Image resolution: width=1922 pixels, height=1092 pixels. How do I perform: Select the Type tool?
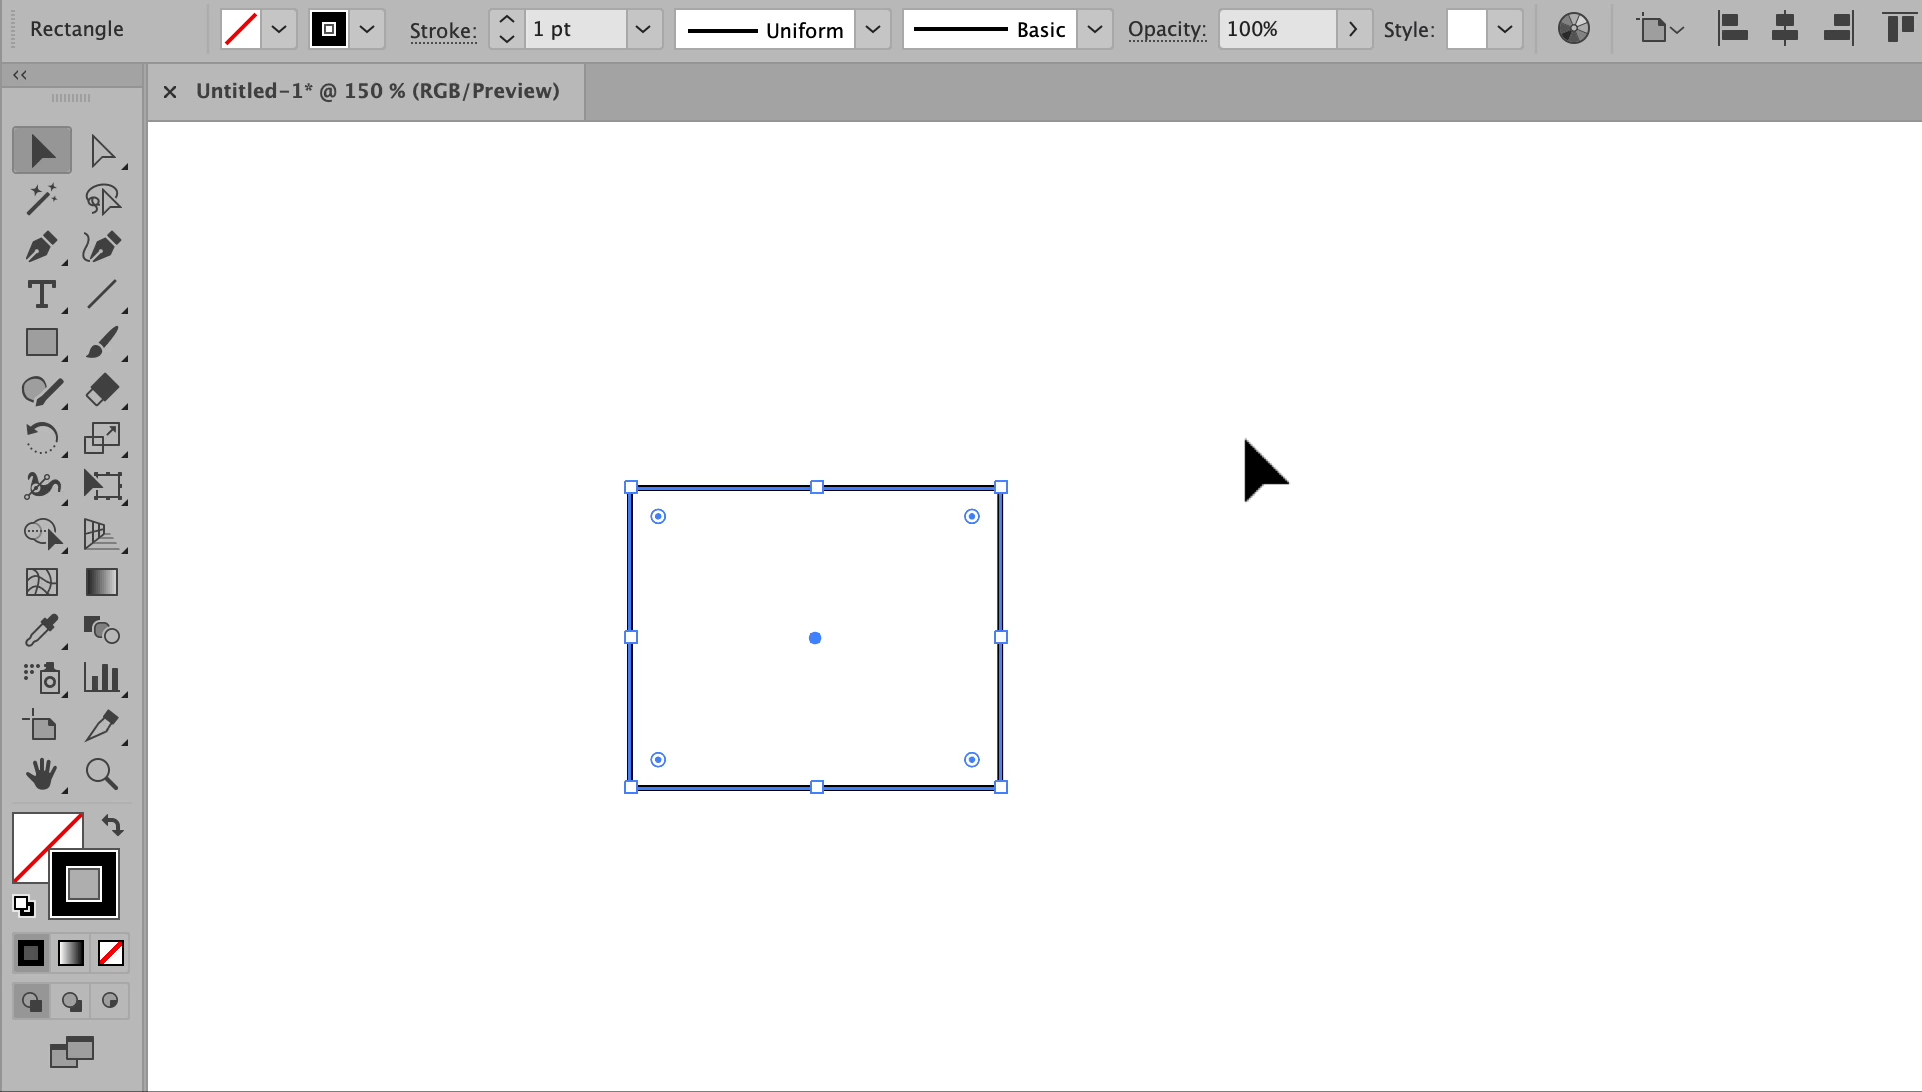pyautogui.click(x=41, y=294)
